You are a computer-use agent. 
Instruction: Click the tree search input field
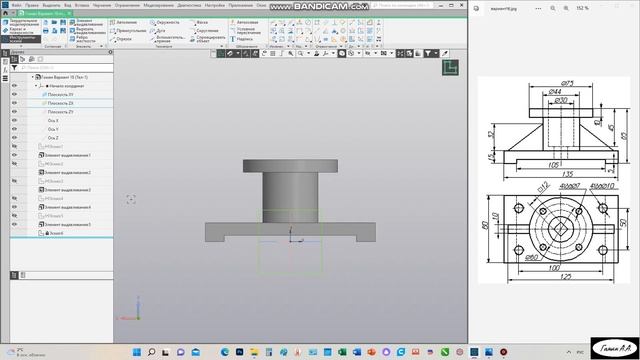coord(66,68)
